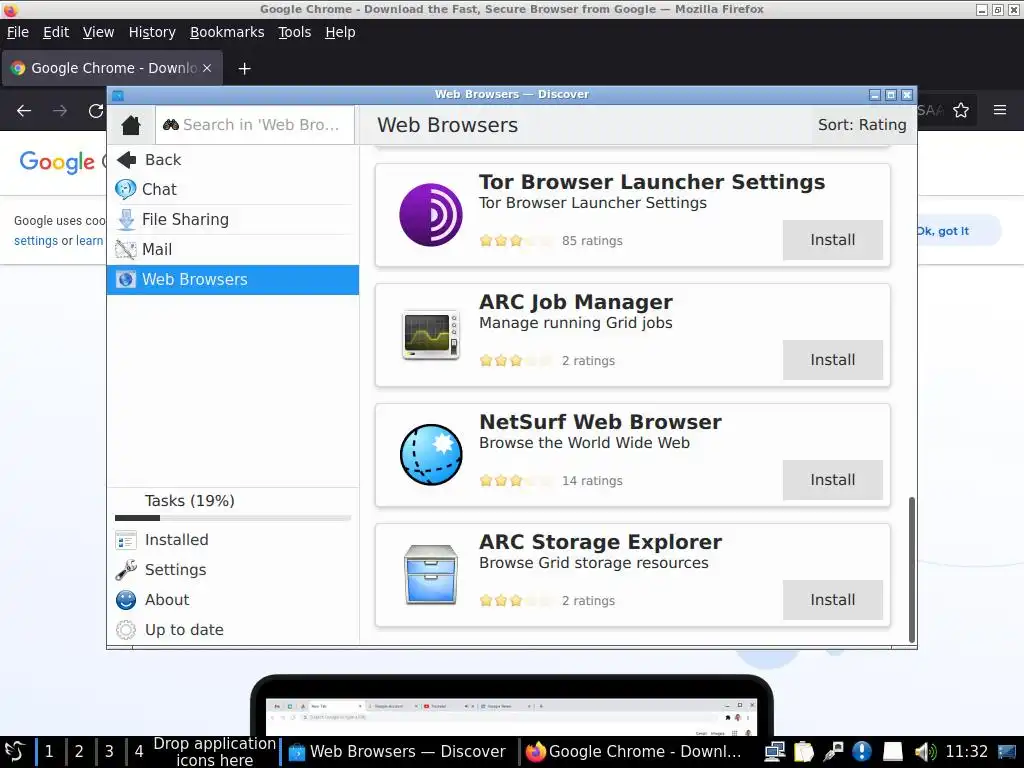This screenshot has height=768, width=1024.
Task: Open Firefox hamburger menu icon
Action: click(x=1000, y=110)
